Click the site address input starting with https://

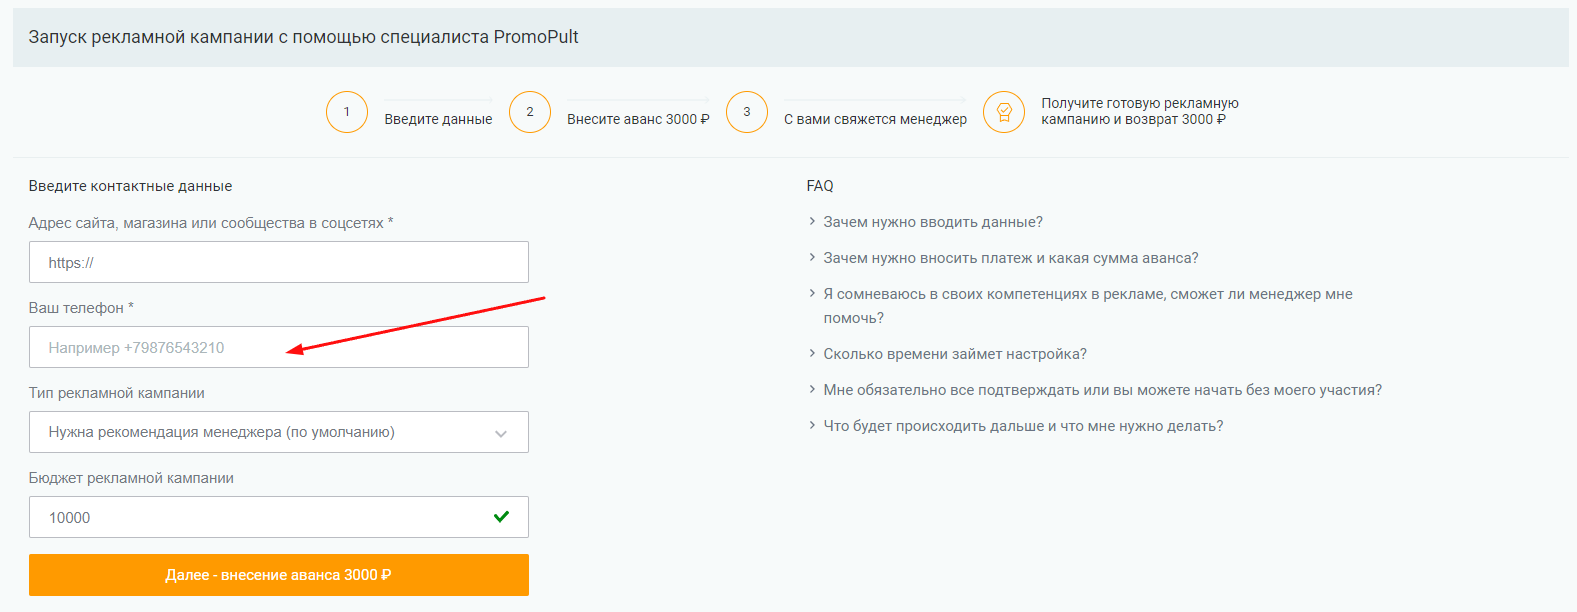tap(278, 261)
